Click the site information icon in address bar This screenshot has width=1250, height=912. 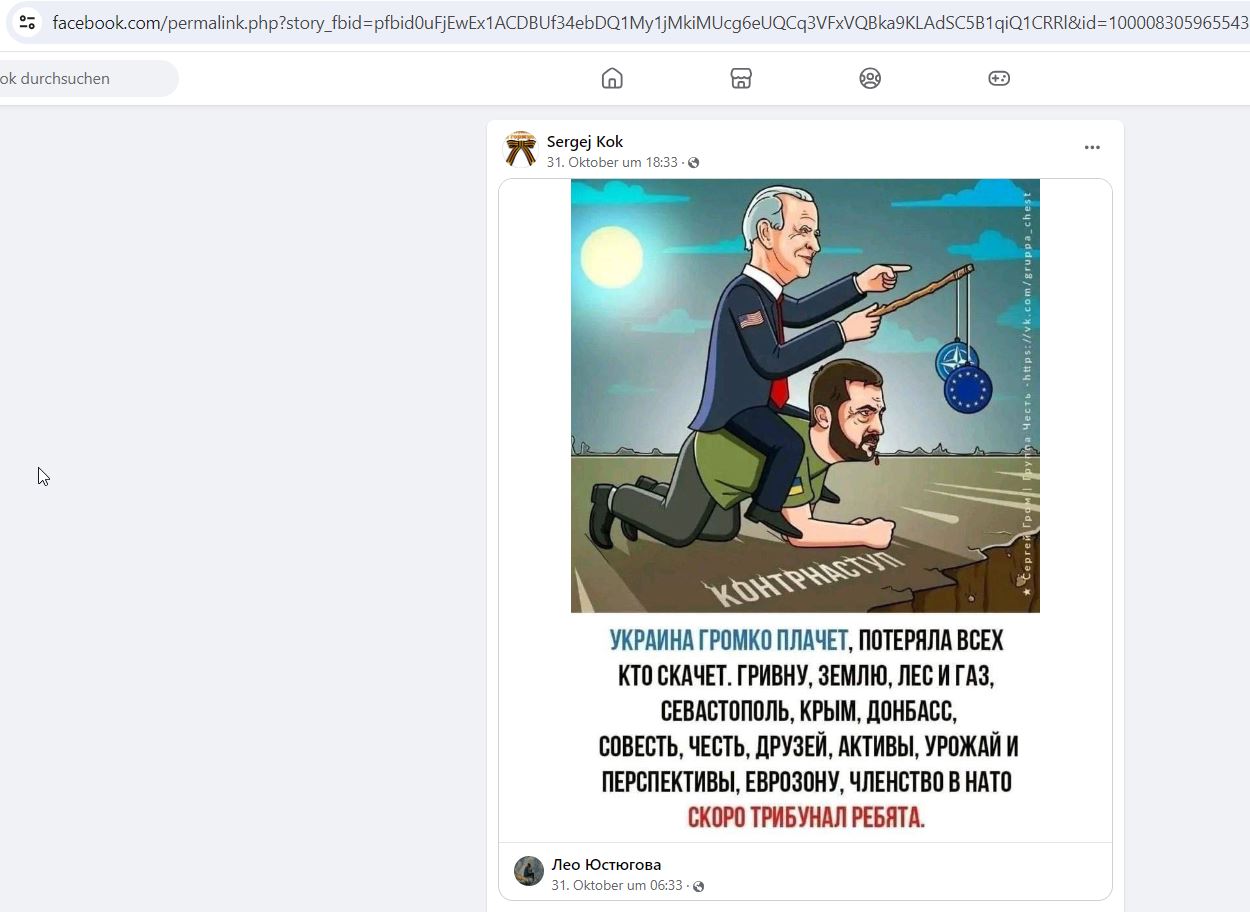27,21
